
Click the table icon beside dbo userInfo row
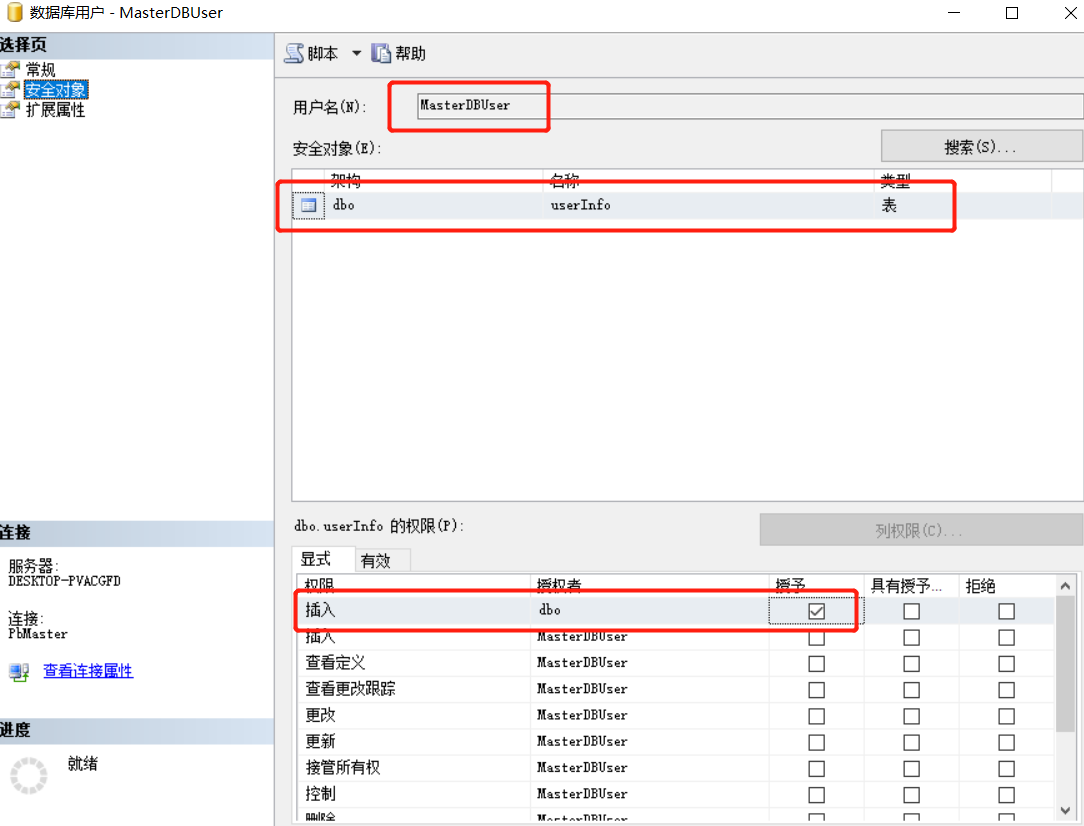307,205
